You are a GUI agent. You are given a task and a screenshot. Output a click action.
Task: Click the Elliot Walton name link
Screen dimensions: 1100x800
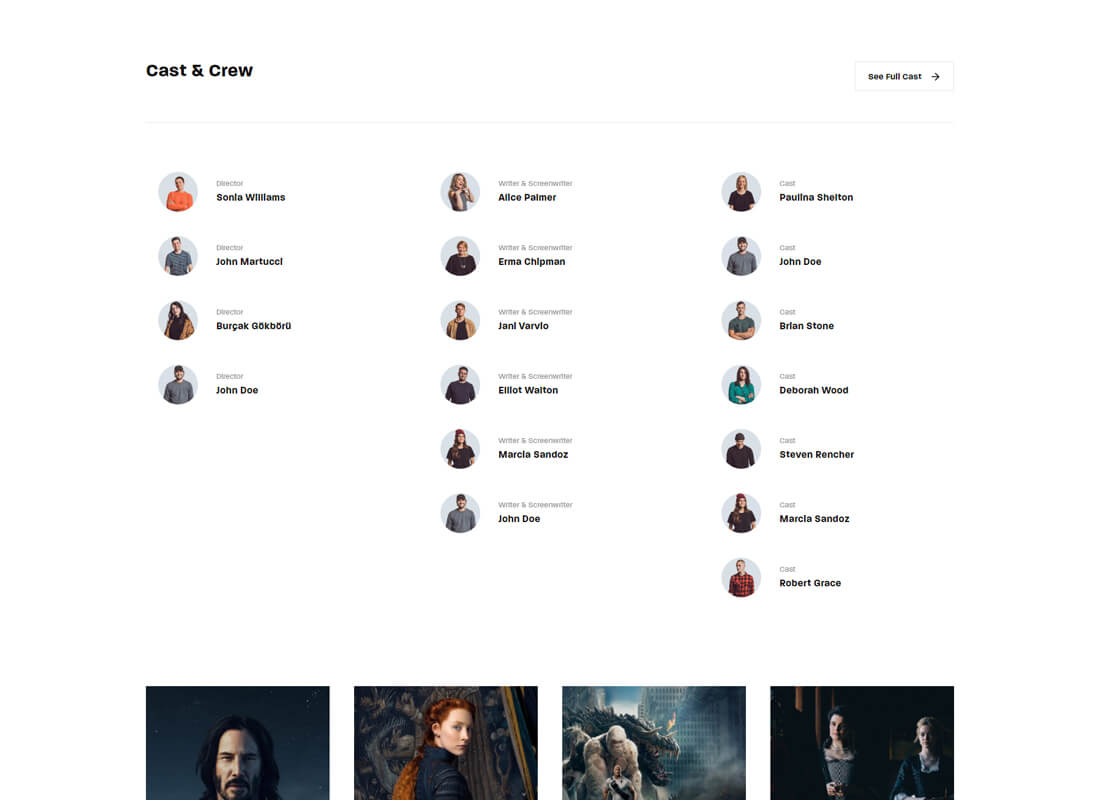click(528, 390)
